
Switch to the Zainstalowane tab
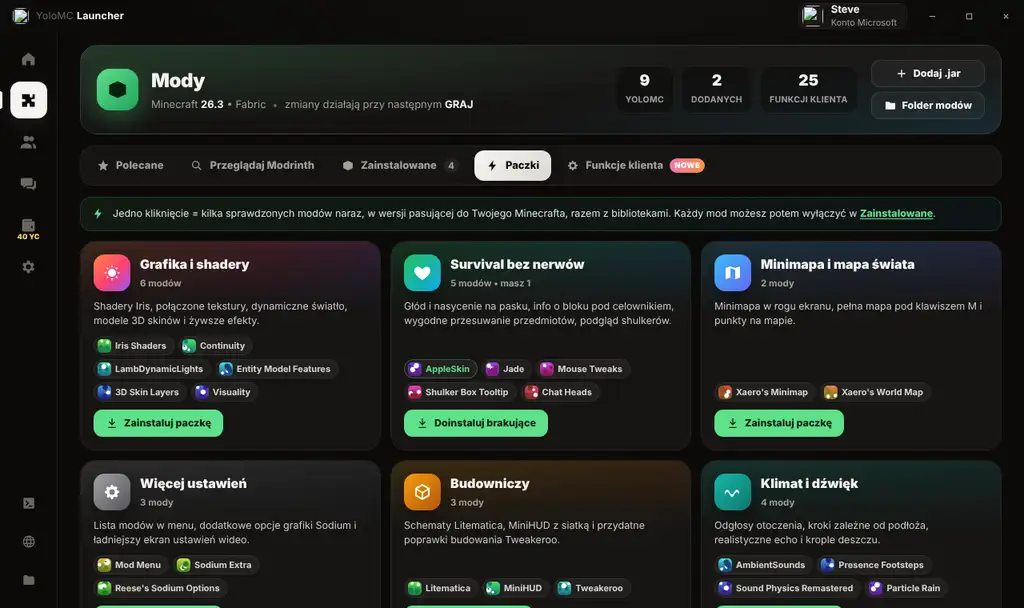pos(400,165)
